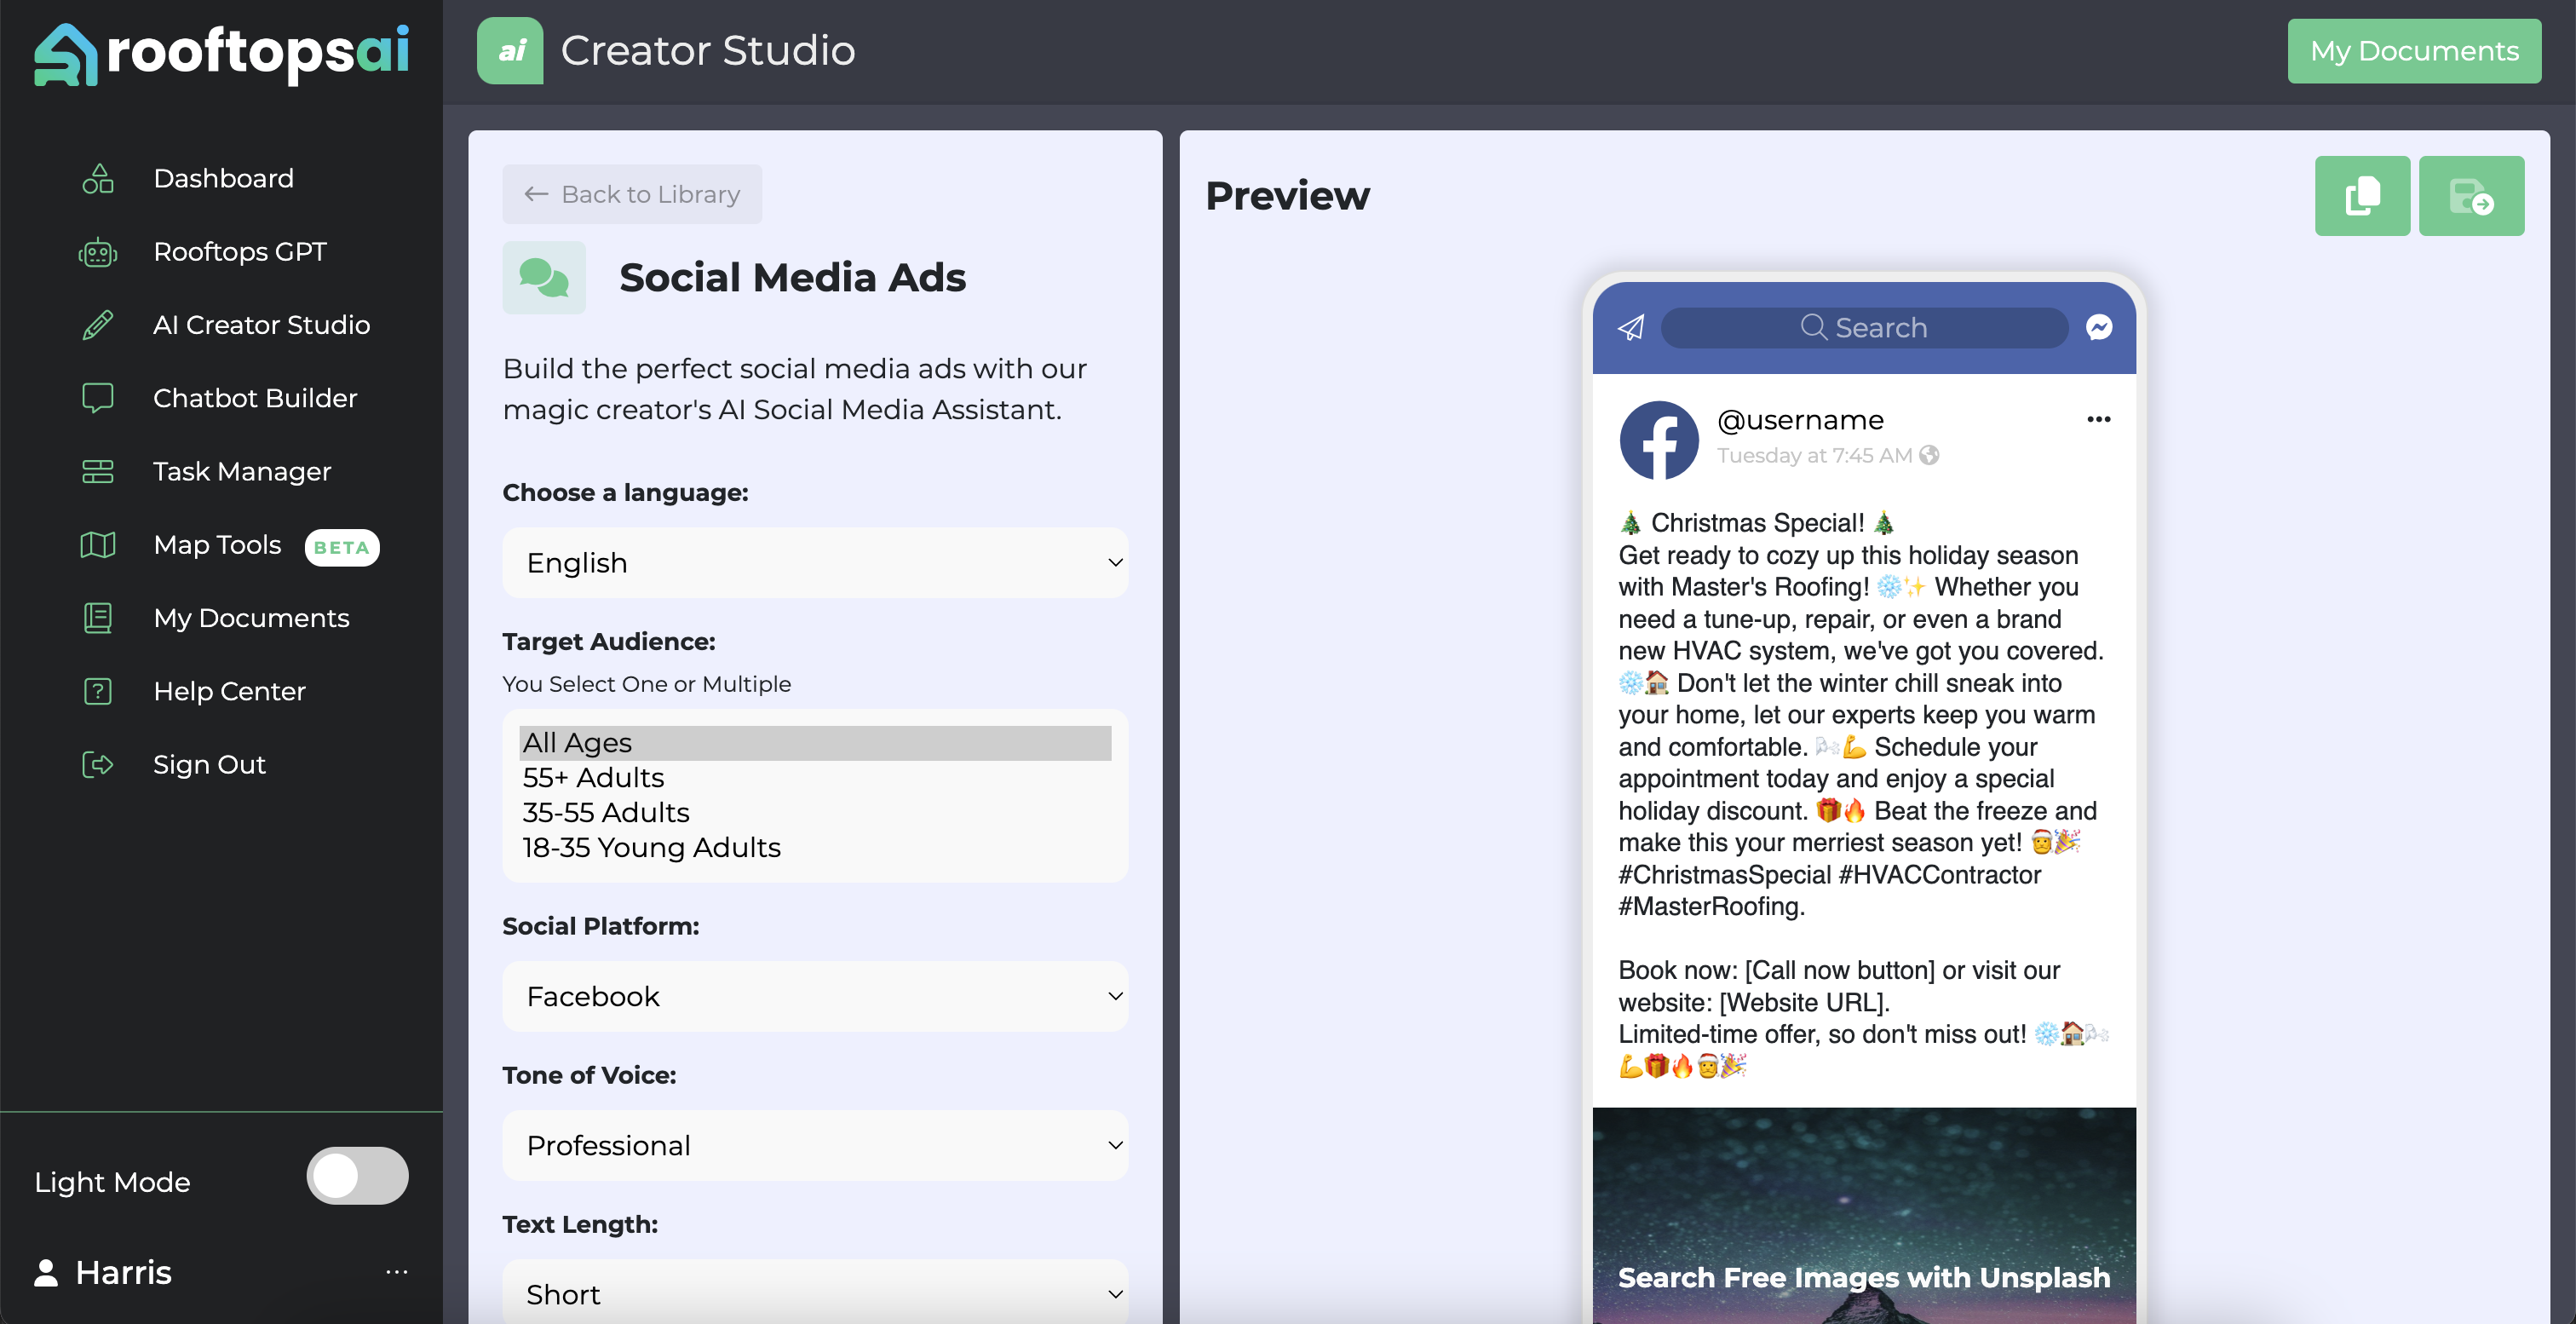
Task: Open user options dots next to Harris
Action: (x=396, y=1272)
